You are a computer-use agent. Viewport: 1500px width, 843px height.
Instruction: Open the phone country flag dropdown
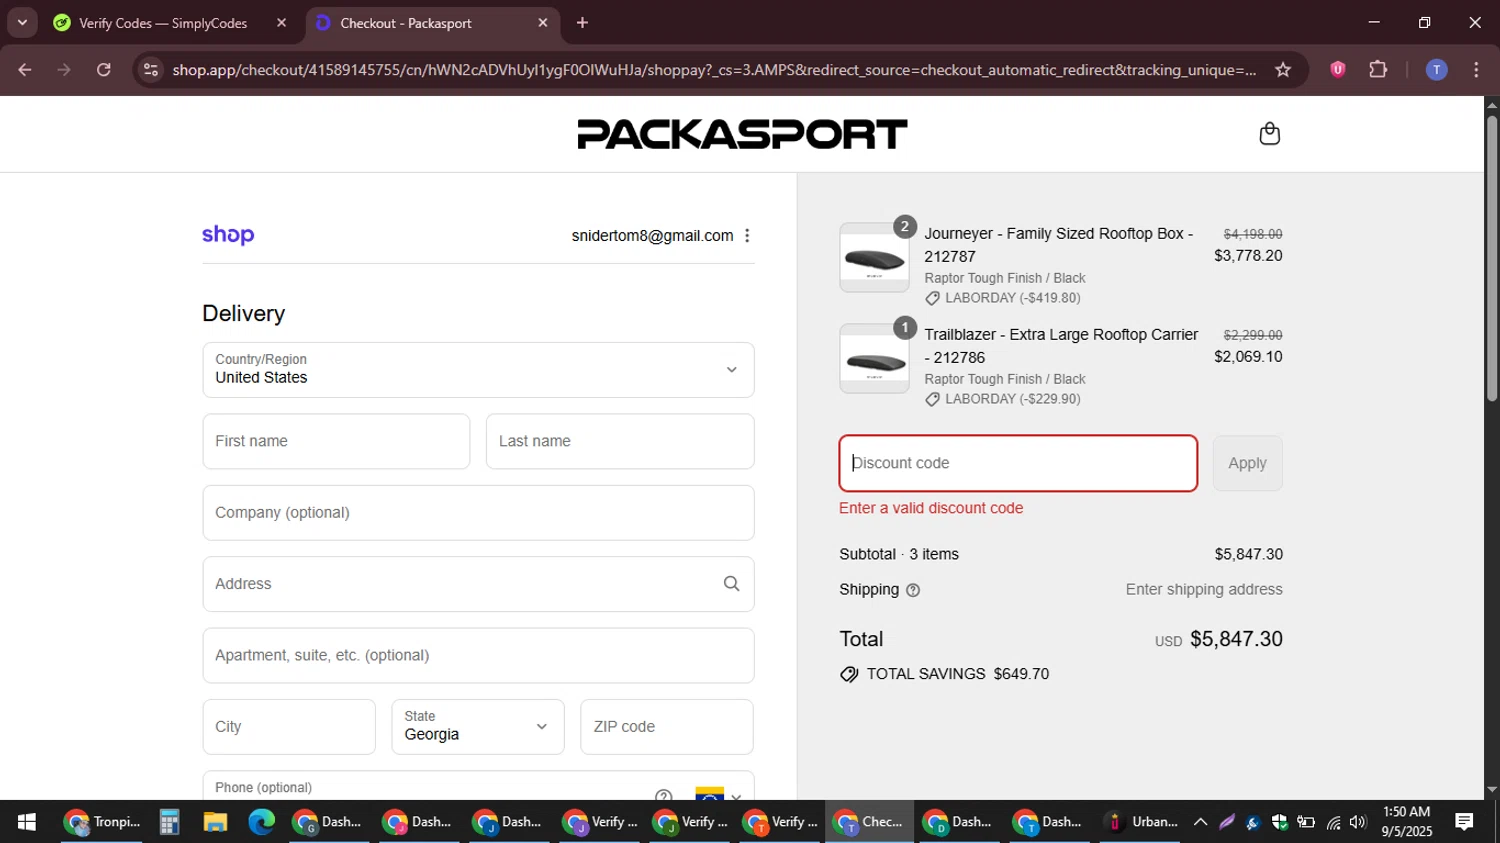(719, 796)
